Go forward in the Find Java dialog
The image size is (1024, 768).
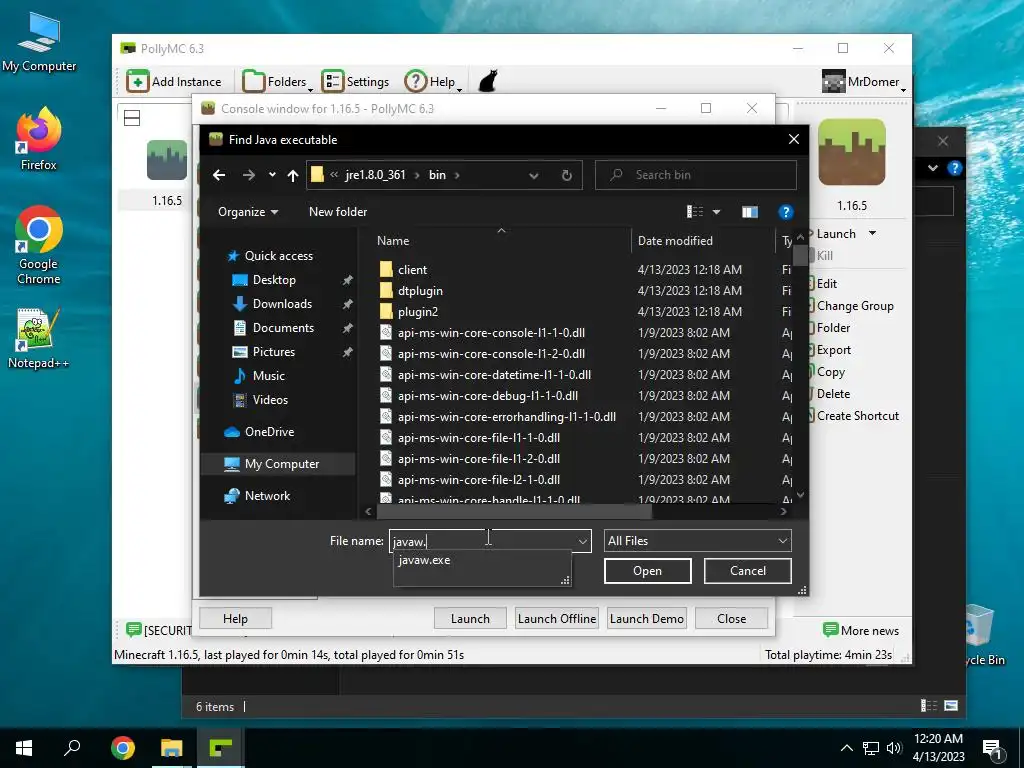tap(249, 175)
